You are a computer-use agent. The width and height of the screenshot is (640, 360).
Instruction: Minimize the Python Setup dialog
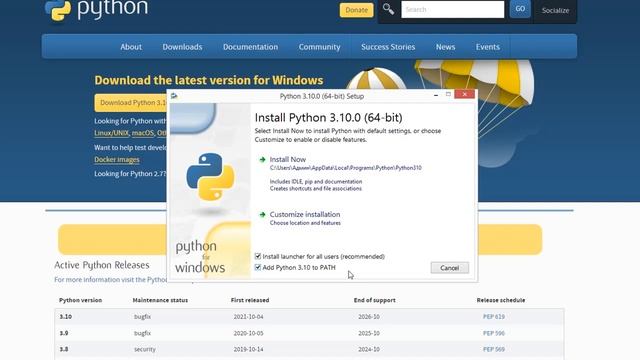click(436, 95)
